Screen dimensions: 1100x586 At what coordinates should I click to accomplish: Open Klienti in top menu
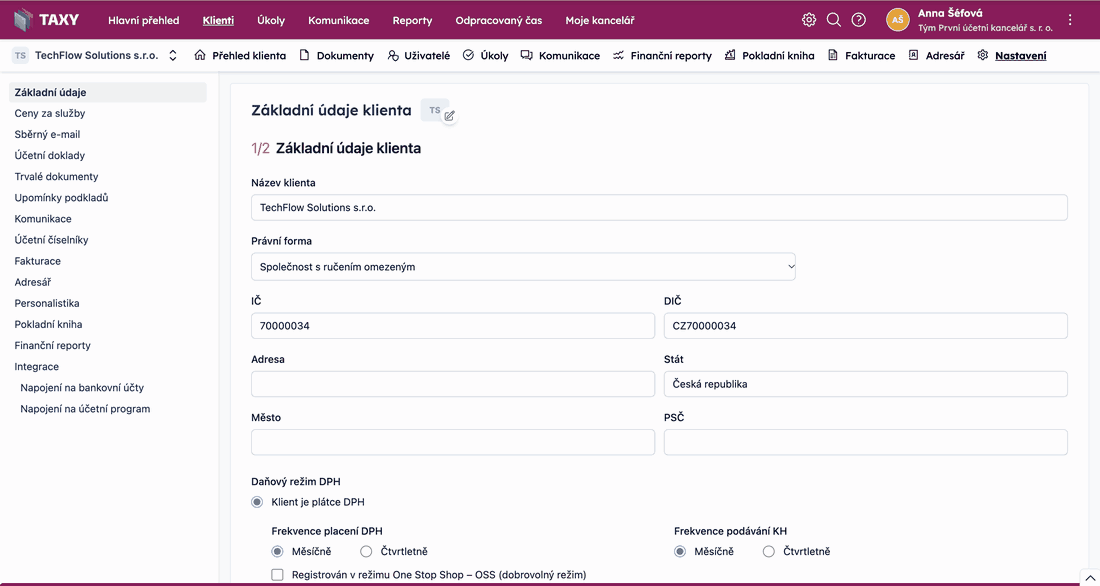click(218, 20)
